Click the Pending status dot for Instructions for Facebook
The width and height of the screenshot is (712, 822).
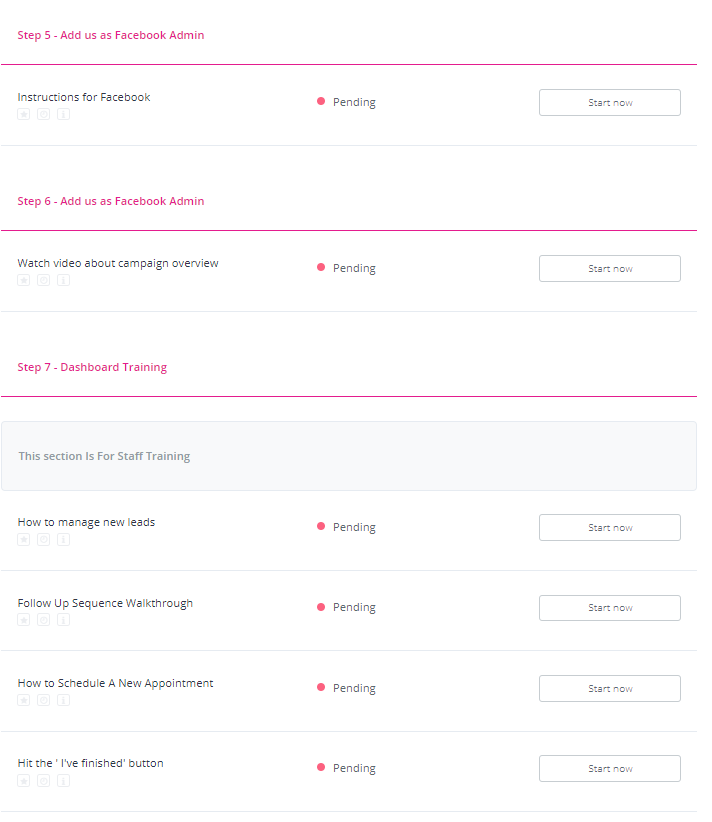tap(321, 101)
